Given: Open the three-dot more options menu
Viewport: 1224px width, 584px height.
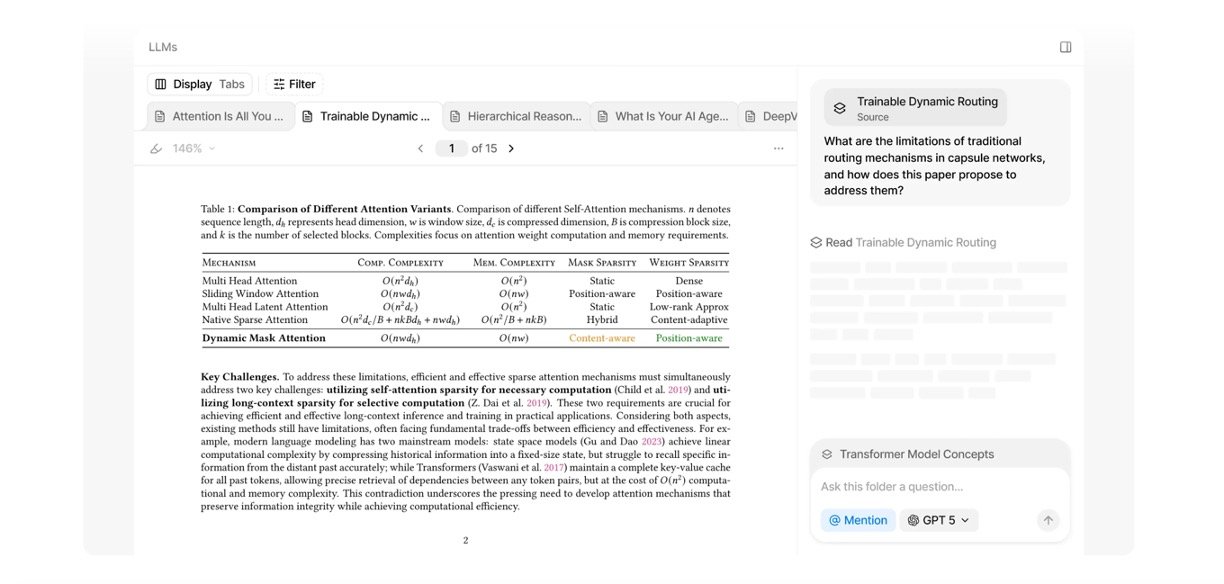Looking at the screenshot, I should click(778, 148).
